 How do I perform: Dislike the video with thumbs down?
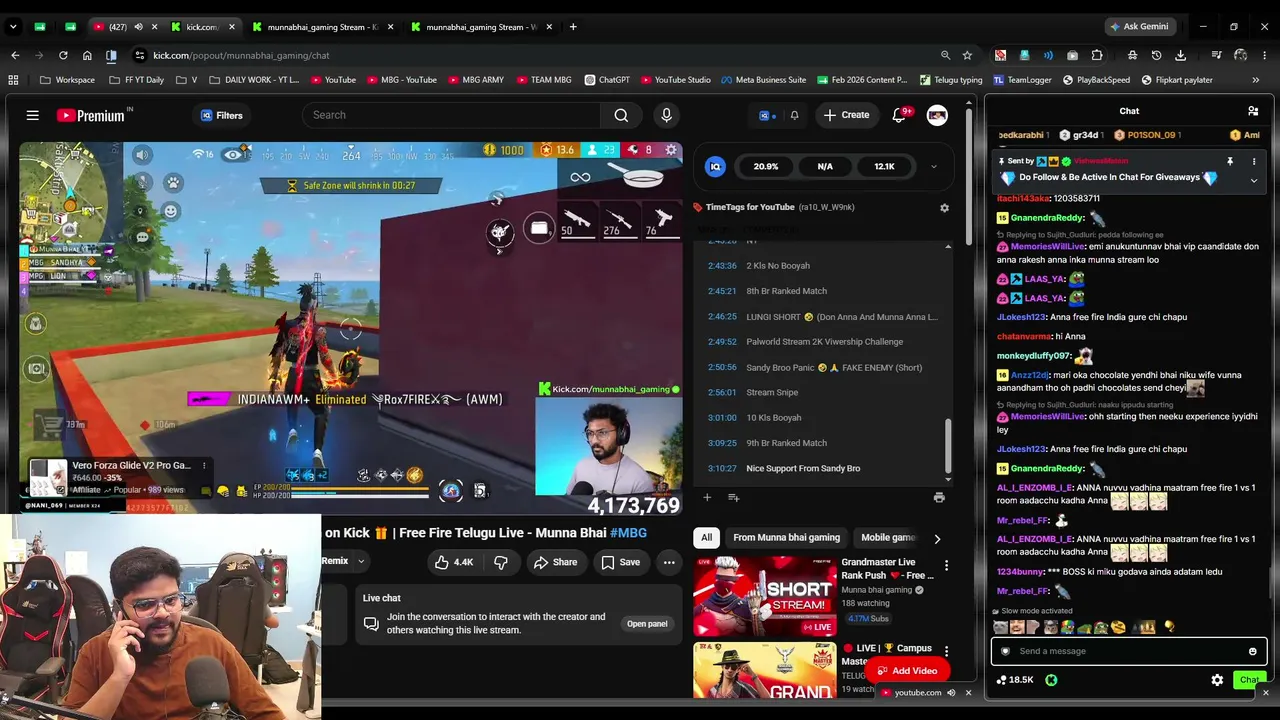click(x=501, y=562)
